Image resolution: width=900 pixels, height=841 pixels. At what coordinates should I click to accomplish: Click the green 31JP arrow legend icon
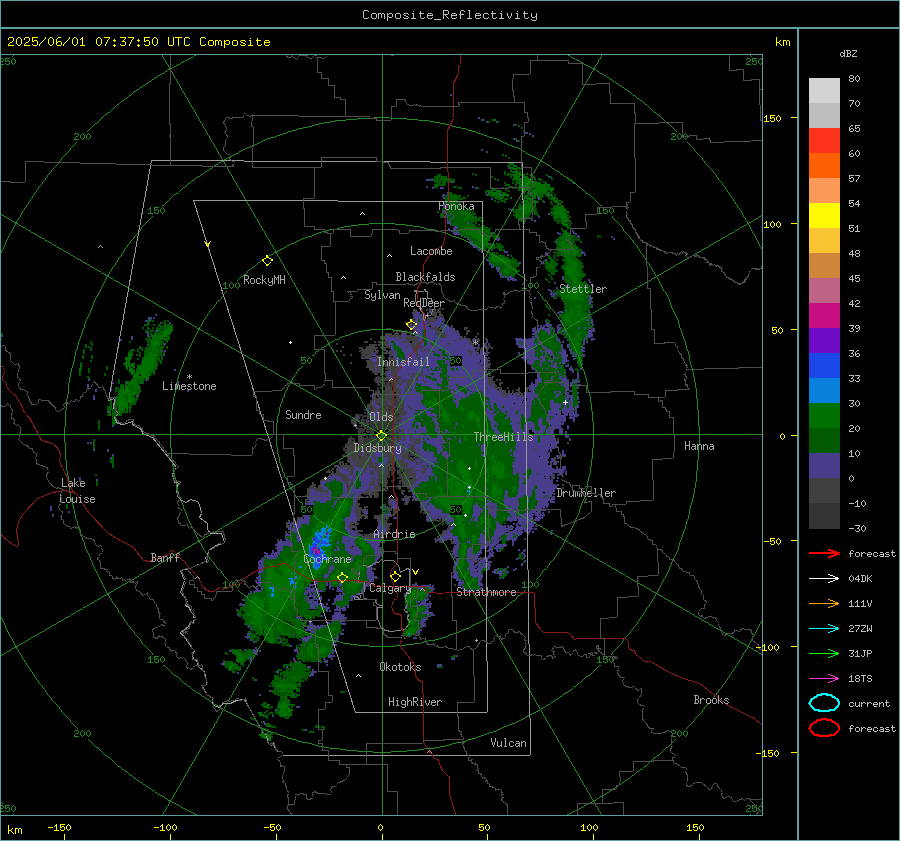824,653
